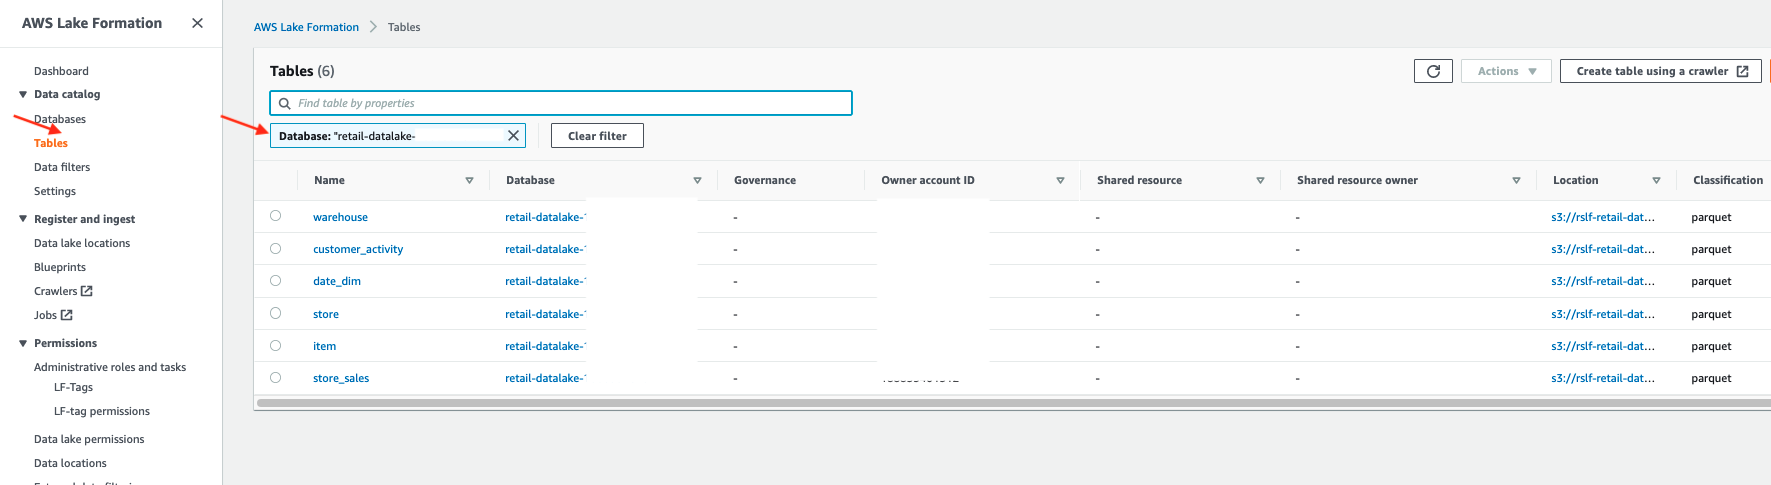
Task: Select the customer_activity table radio button
Action: click(x=275, y=248)
